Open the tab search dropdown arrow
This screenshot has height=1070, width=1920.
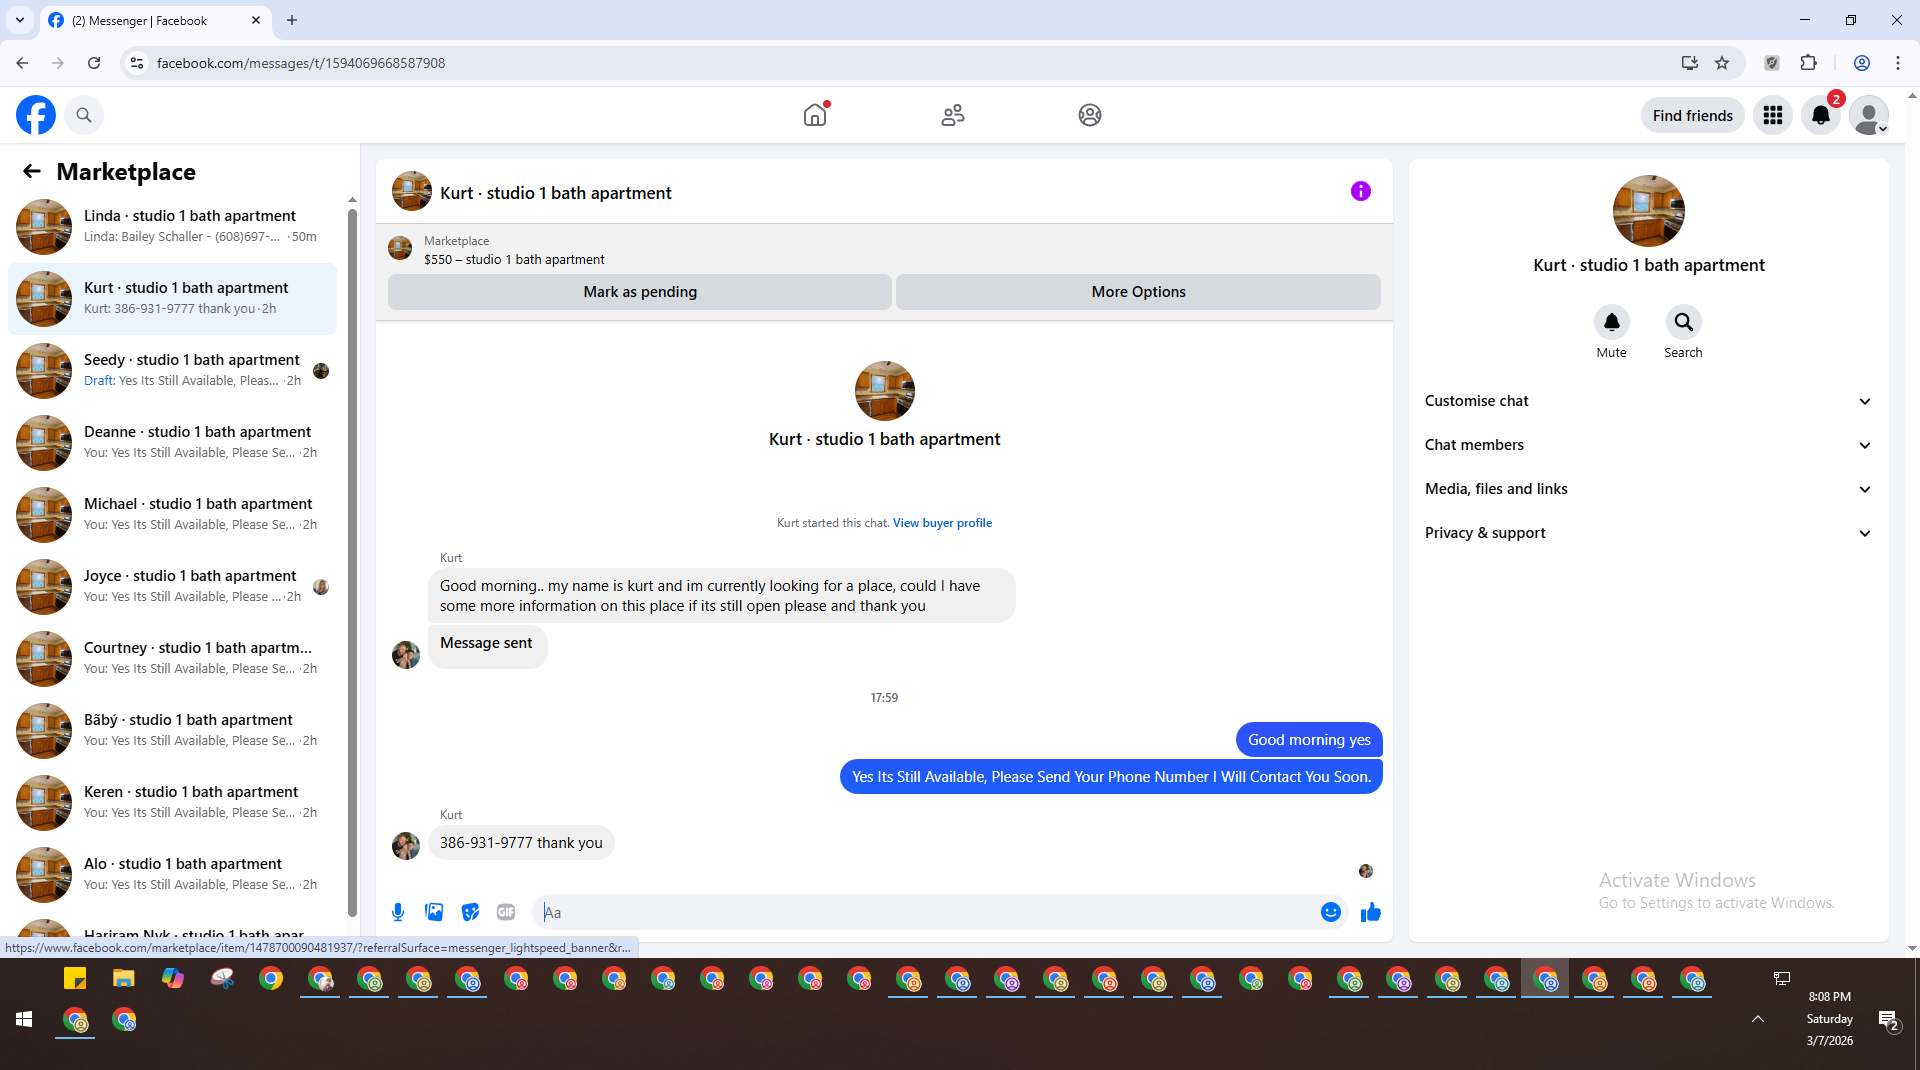pyautogui.click(x=20, y=20)
